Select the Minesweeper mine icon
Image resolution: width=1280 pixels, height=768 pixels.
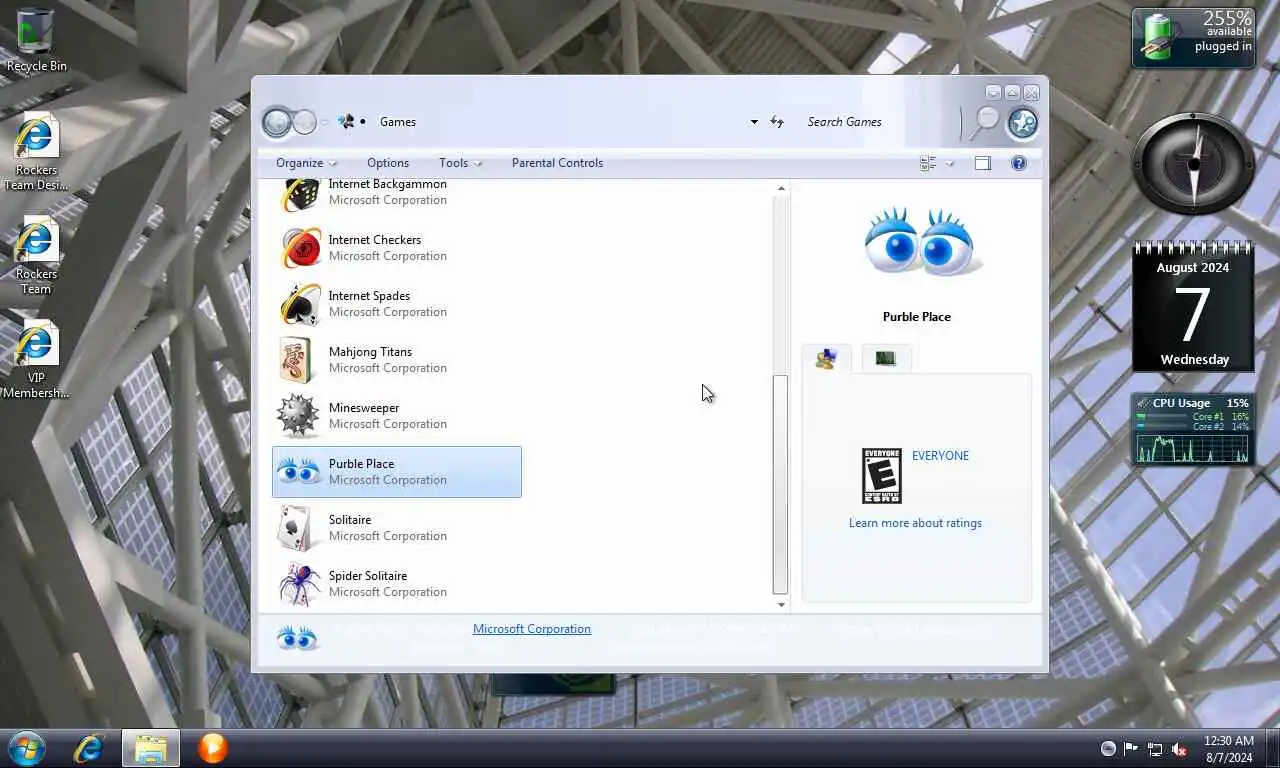299,416
